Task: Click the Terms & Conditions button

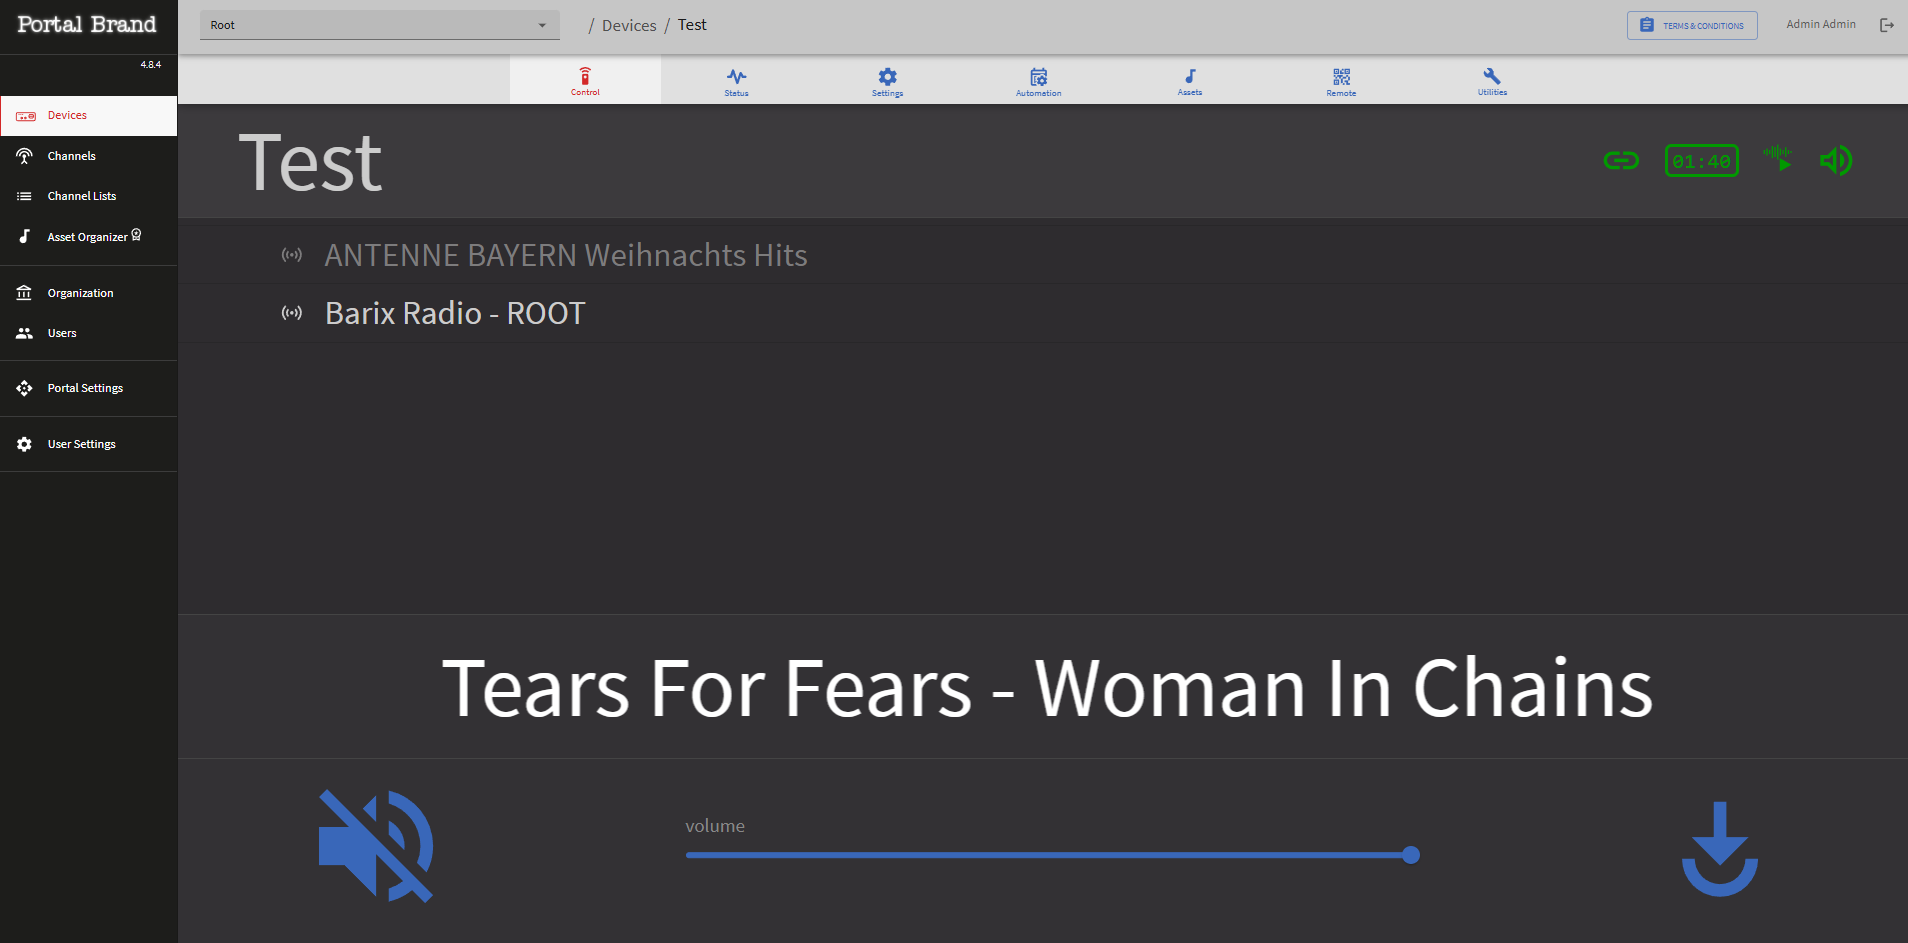Action: (1692, 25)
